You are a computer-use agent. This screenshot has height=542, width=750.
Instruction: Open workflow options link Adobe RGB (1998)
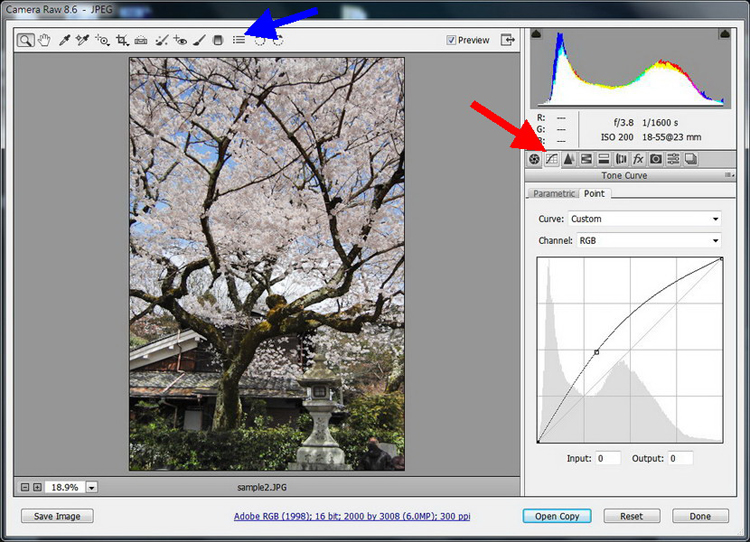click(x=352, y=516)
